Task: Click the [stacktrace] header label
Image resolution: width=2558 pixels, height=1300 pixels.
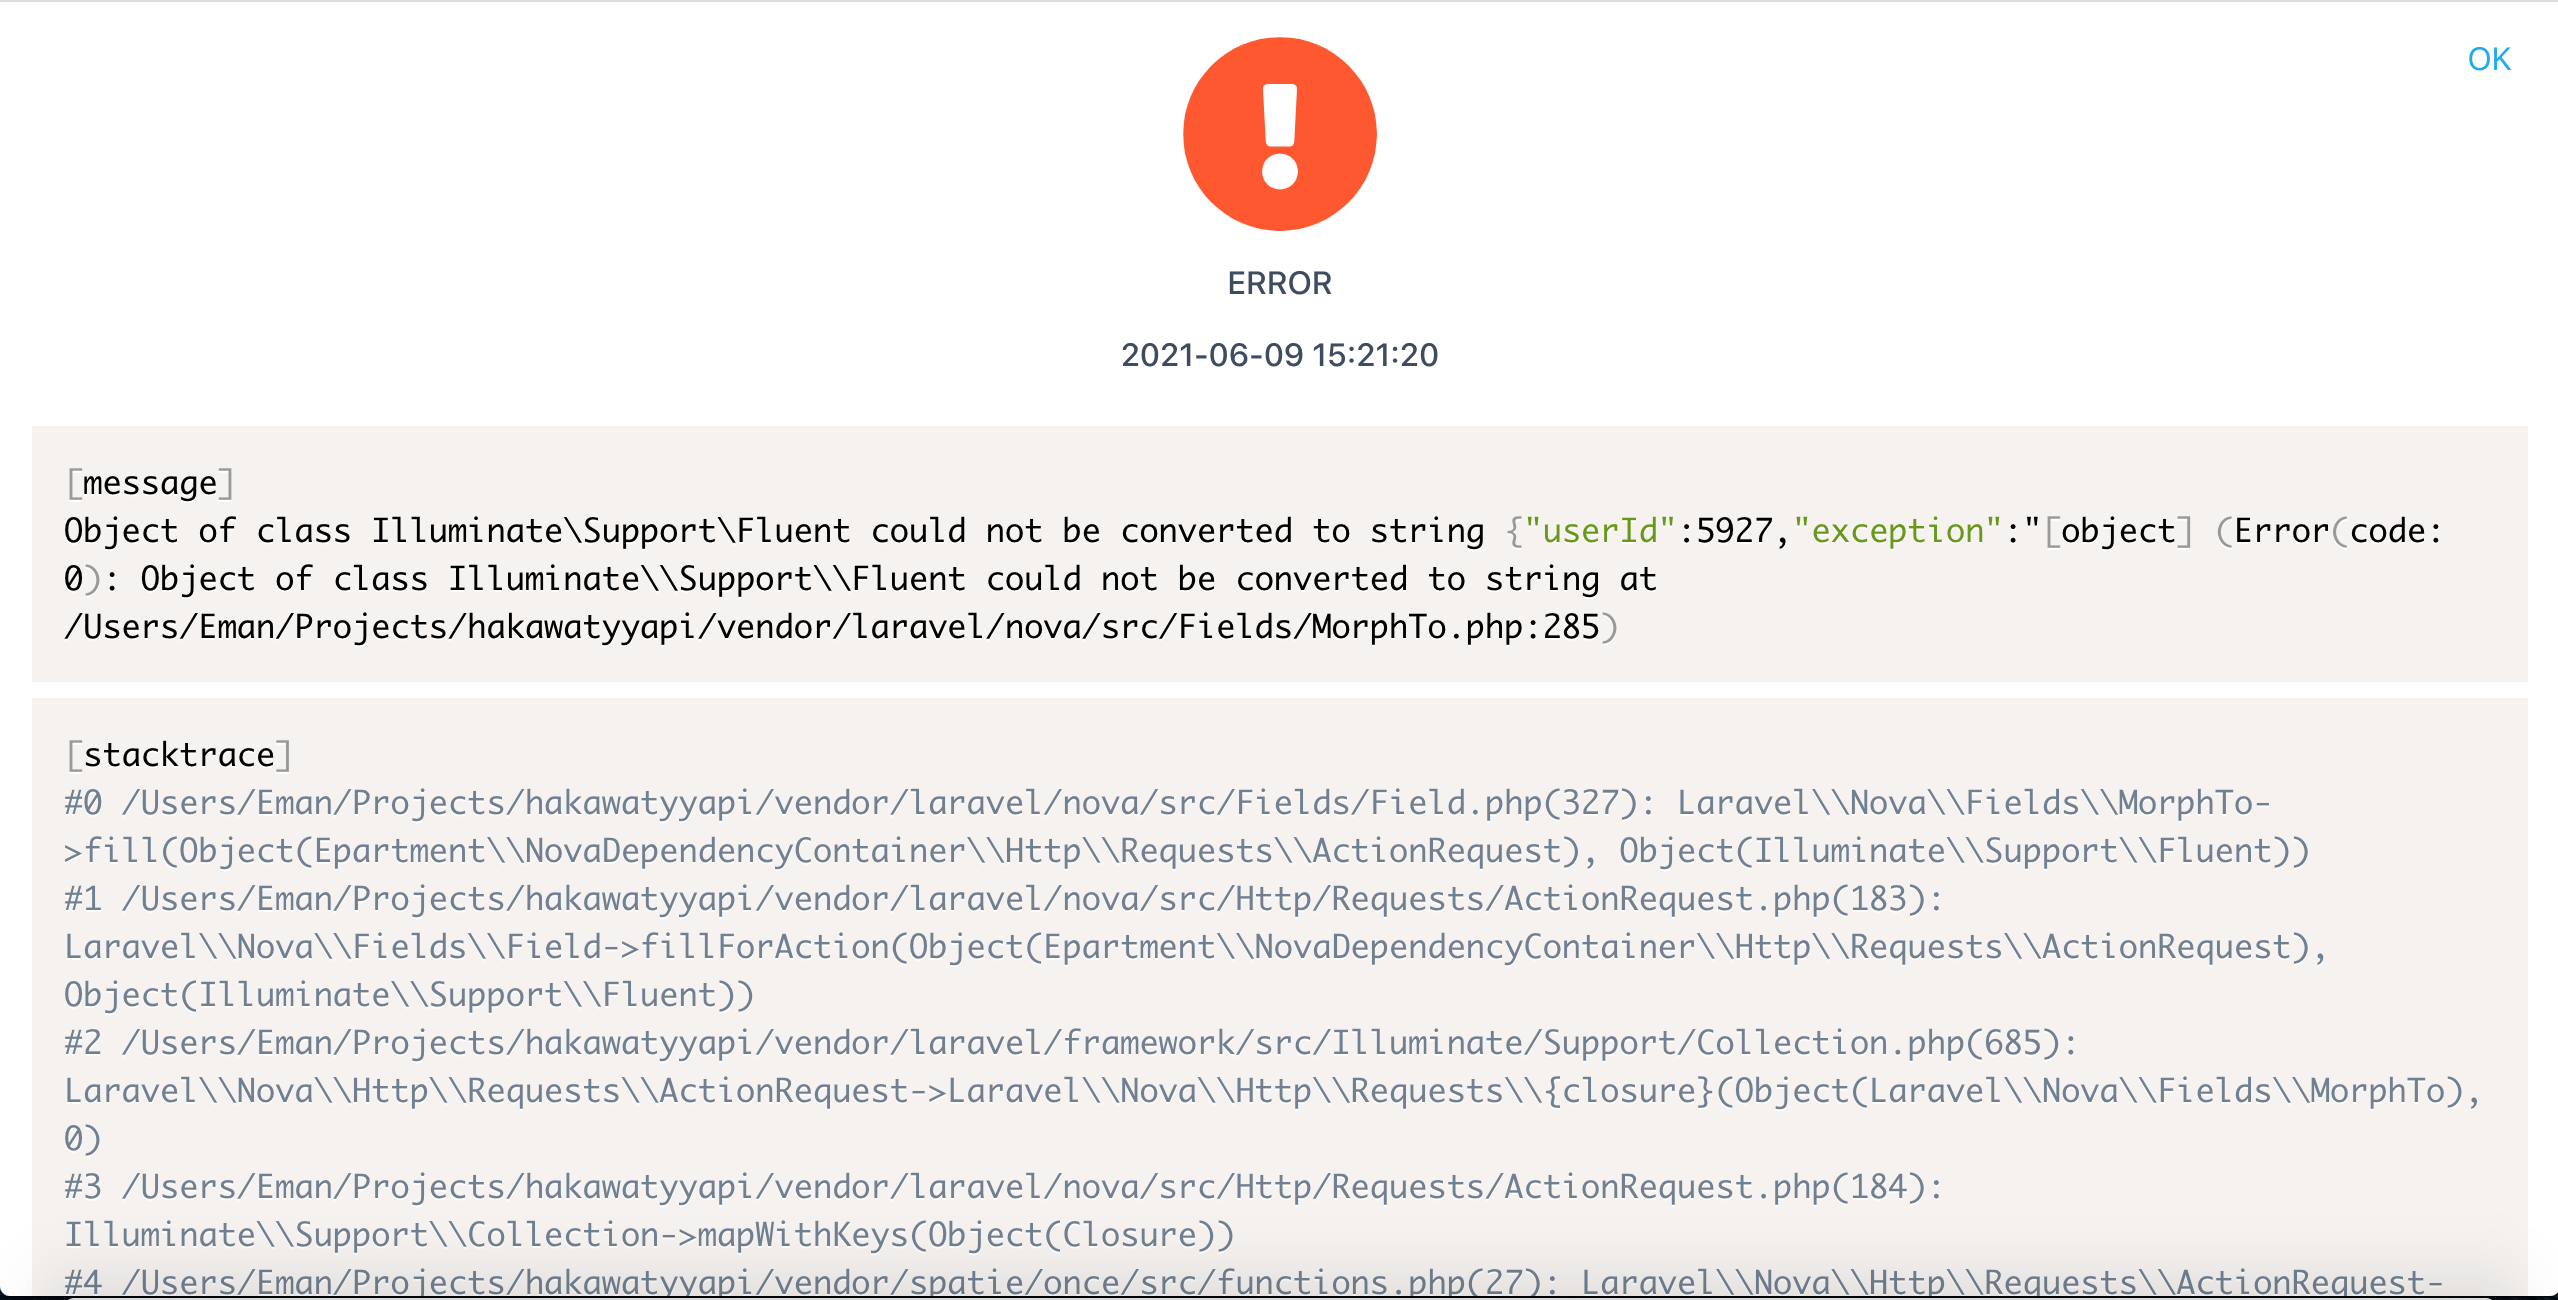Action: 180,755
